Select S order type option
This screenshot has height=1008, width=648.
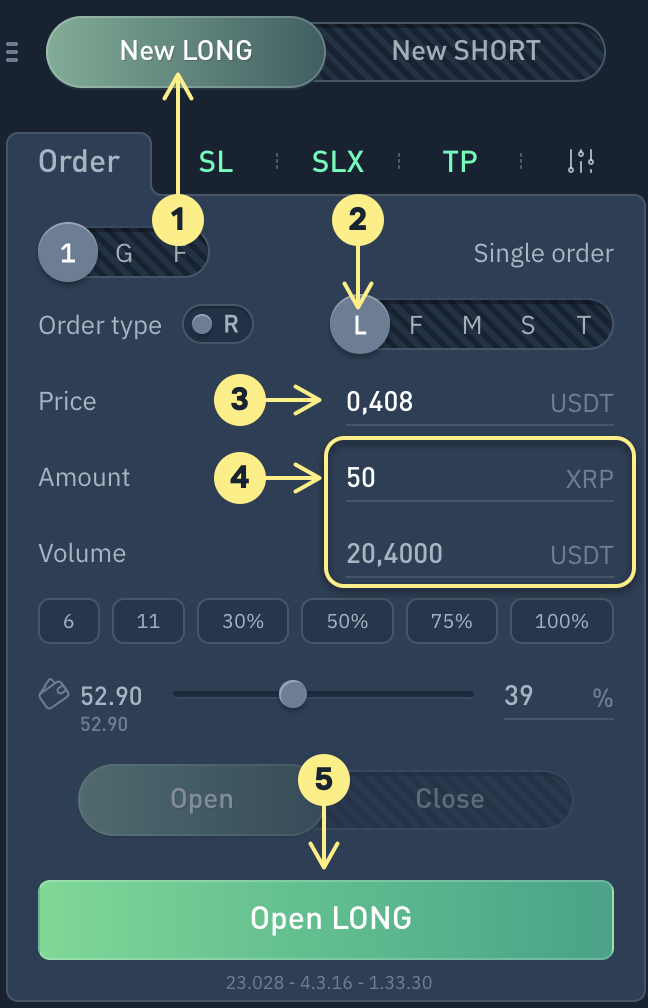click(x=528, y=325)
